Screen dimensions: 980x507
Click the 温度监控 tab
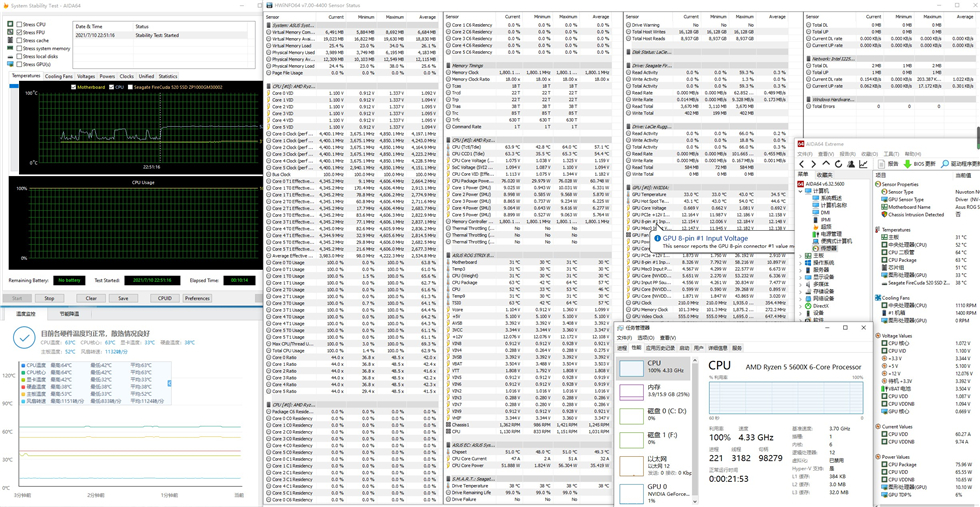coord(28,313)
